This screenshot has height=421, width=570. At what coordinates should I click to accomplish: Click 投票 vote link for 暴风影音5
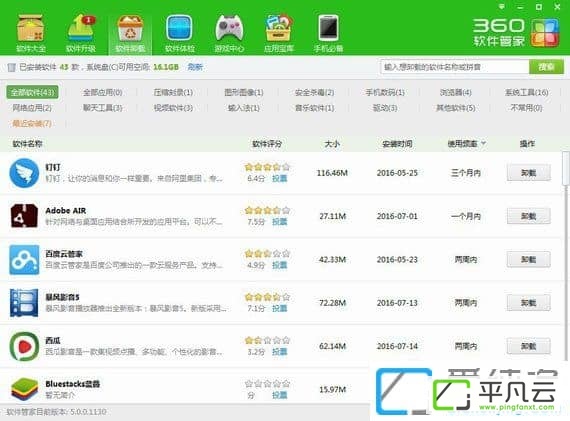tap(280, 308)
